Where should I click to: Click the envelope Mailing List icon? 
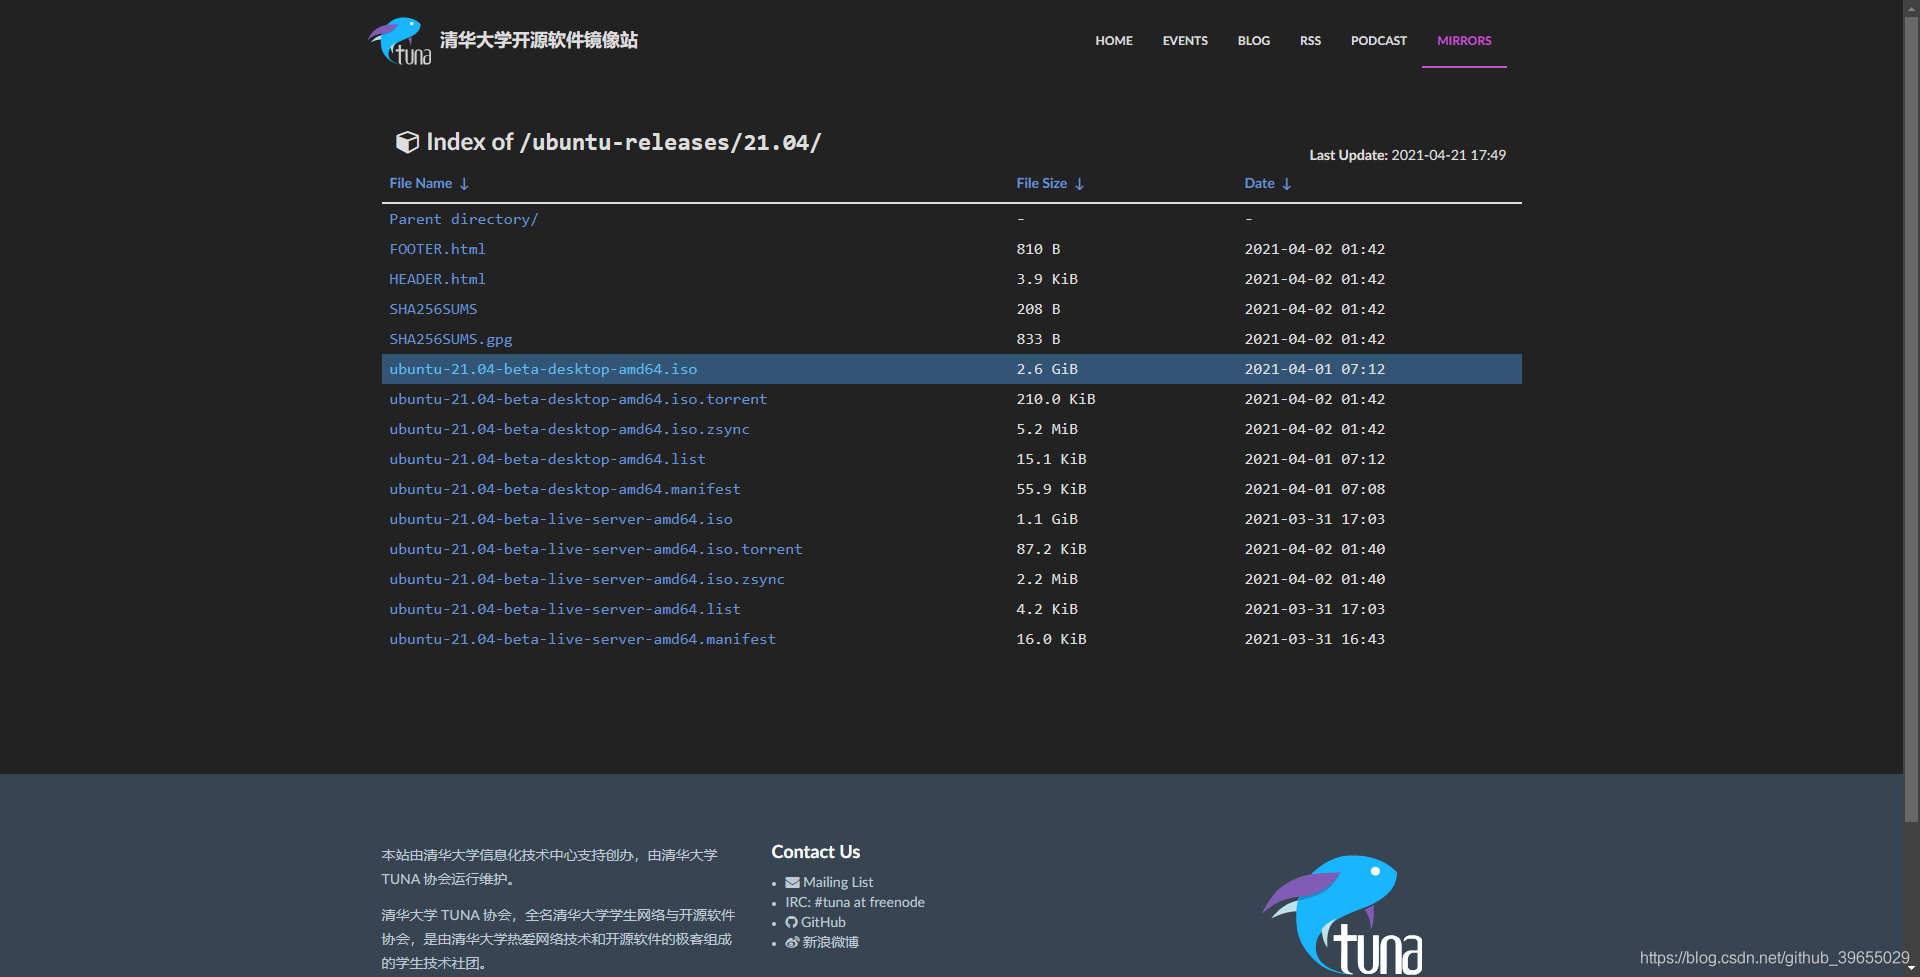pos(792,882)
